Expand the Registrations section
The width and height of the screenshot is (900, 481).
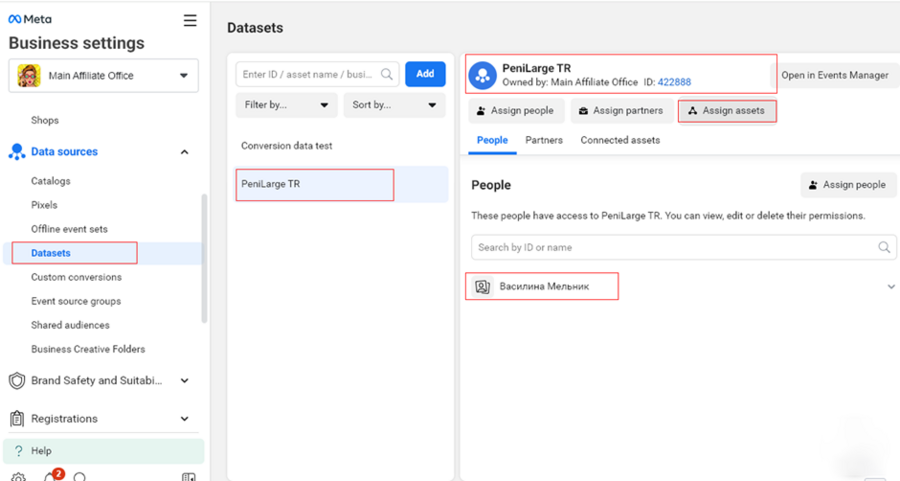point(184,419)
